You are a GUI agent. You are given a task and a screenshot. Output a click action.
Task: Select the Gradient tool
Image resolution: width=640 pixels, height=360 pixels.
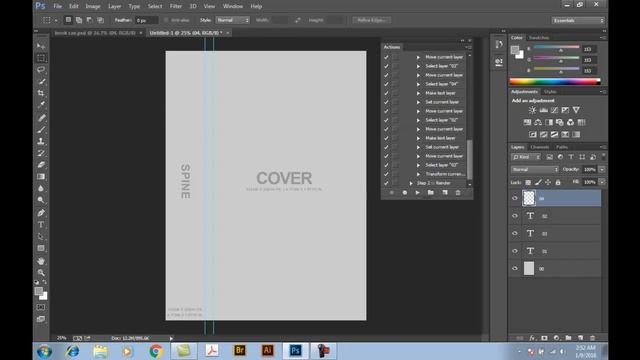41,177
